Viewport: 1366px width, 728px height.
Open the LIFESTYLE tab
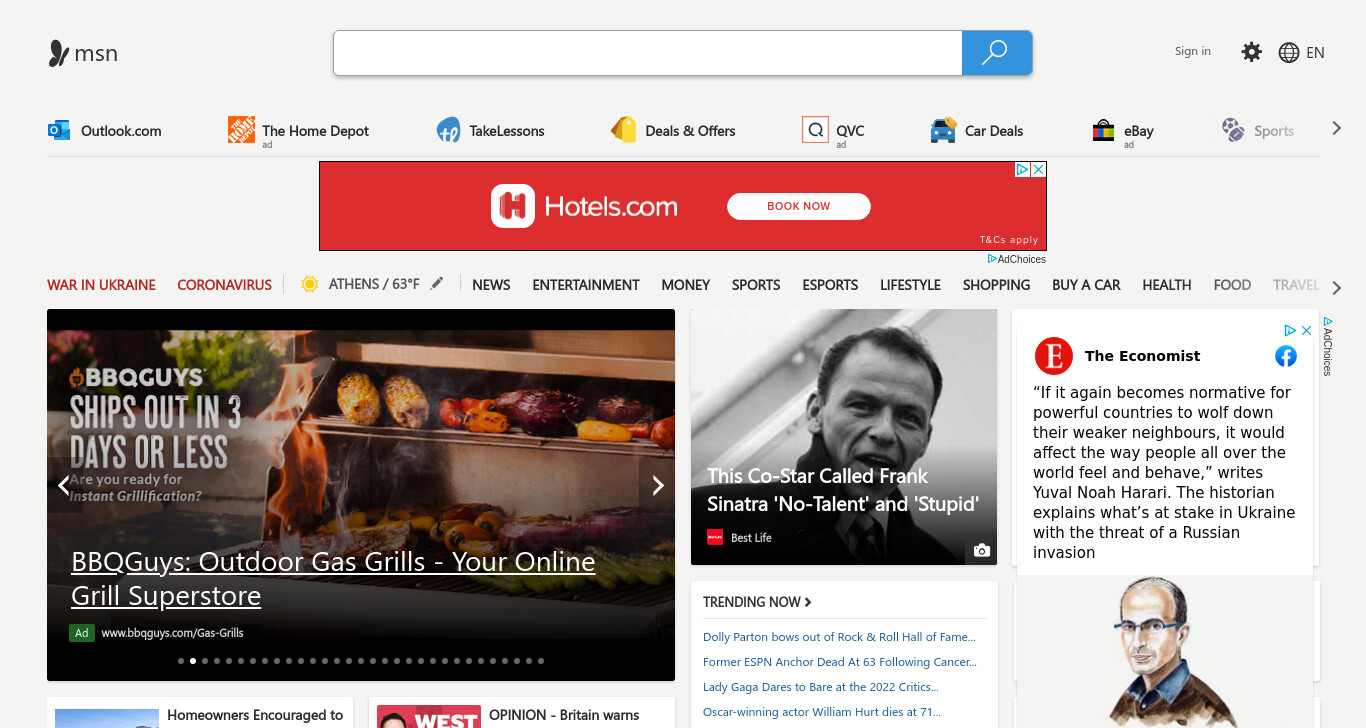910,285
